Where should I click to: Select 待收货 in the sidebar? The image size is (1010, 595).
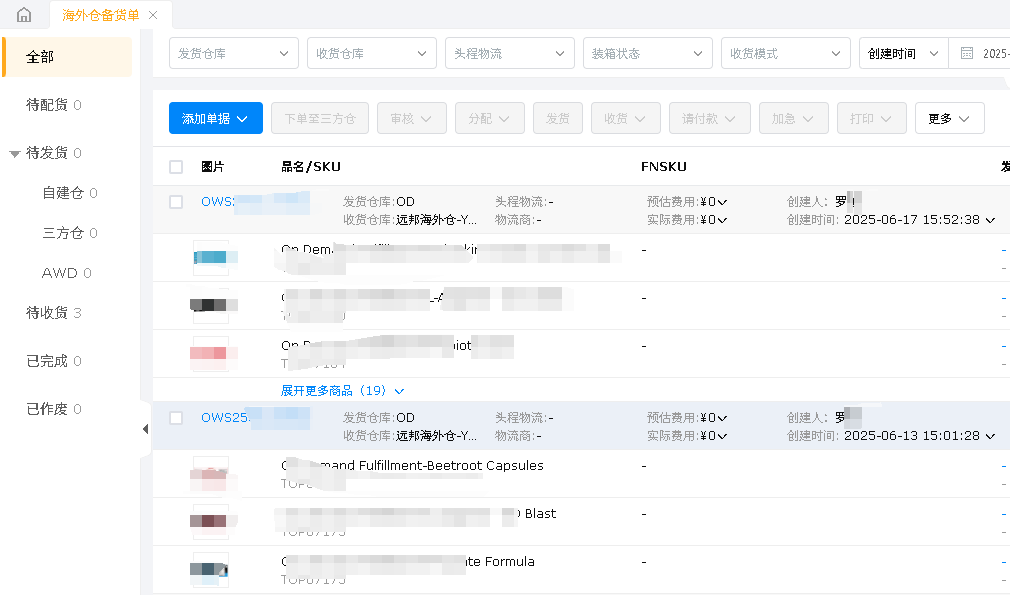(47, 313)
